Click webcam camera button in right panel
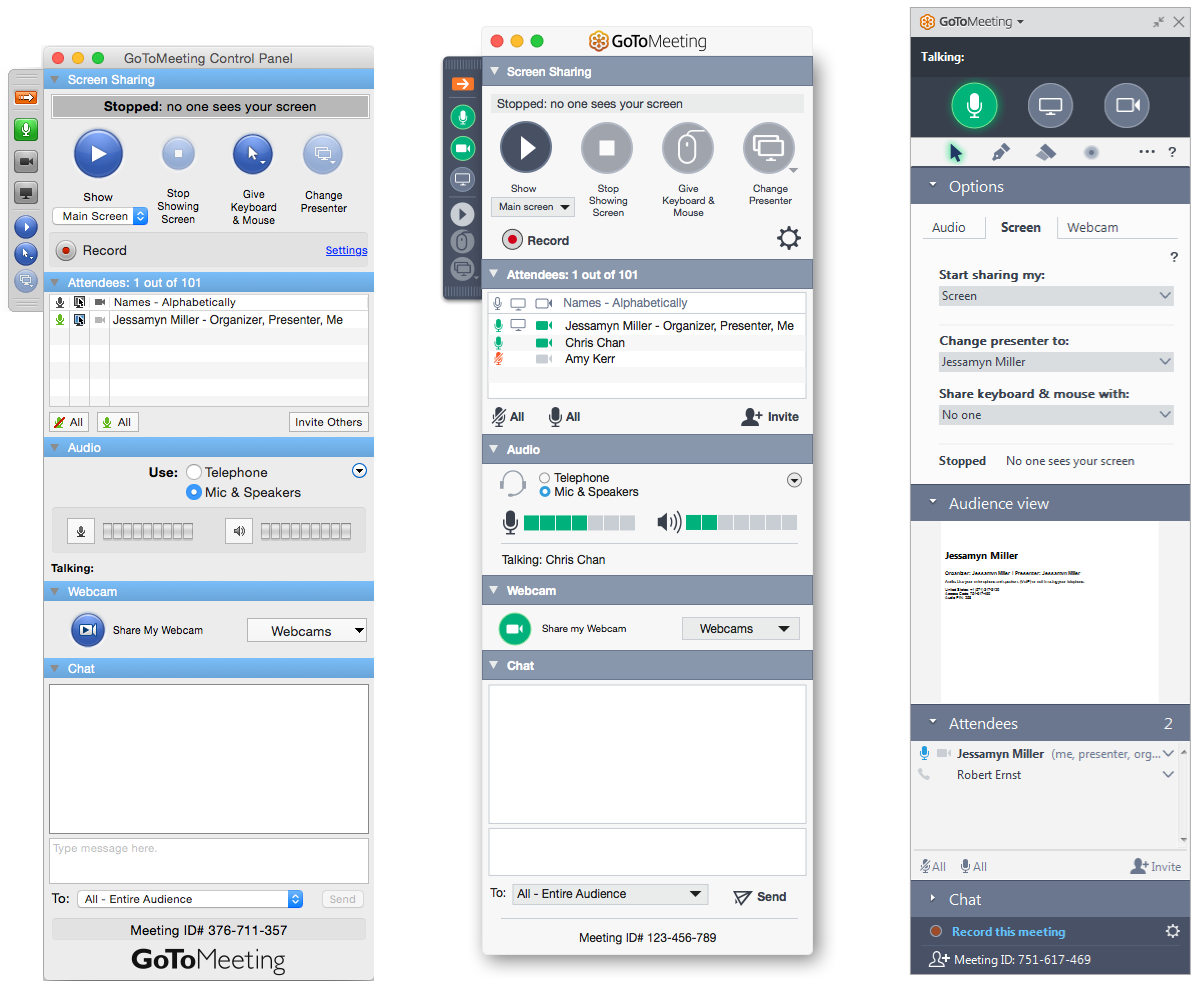The image size is (1195, 981). point(1126,105)
